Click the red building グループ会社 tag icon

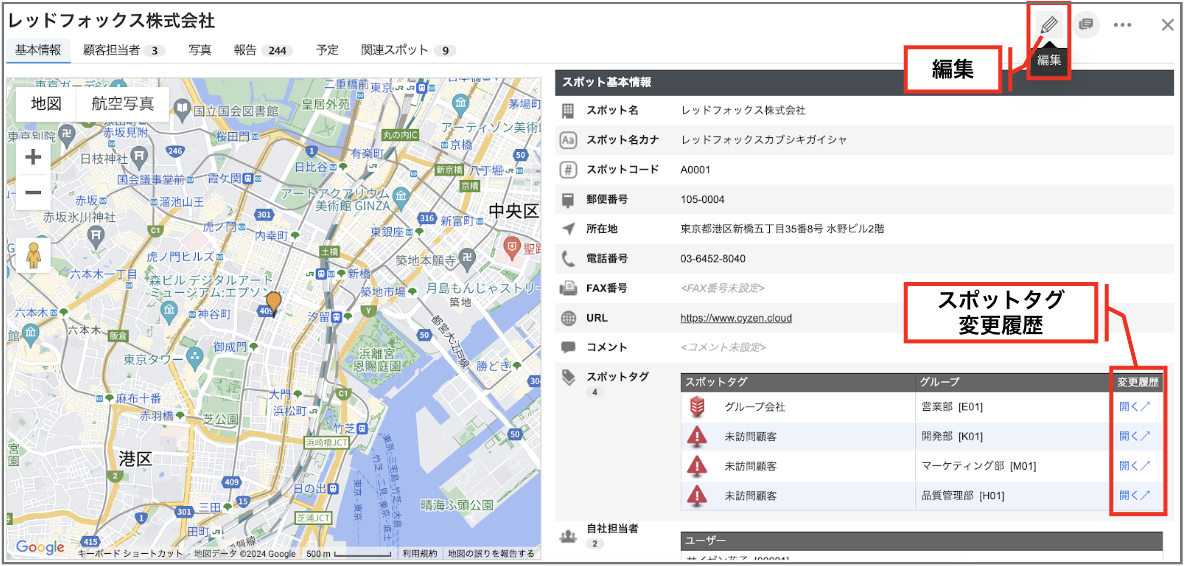click(697, 407)
